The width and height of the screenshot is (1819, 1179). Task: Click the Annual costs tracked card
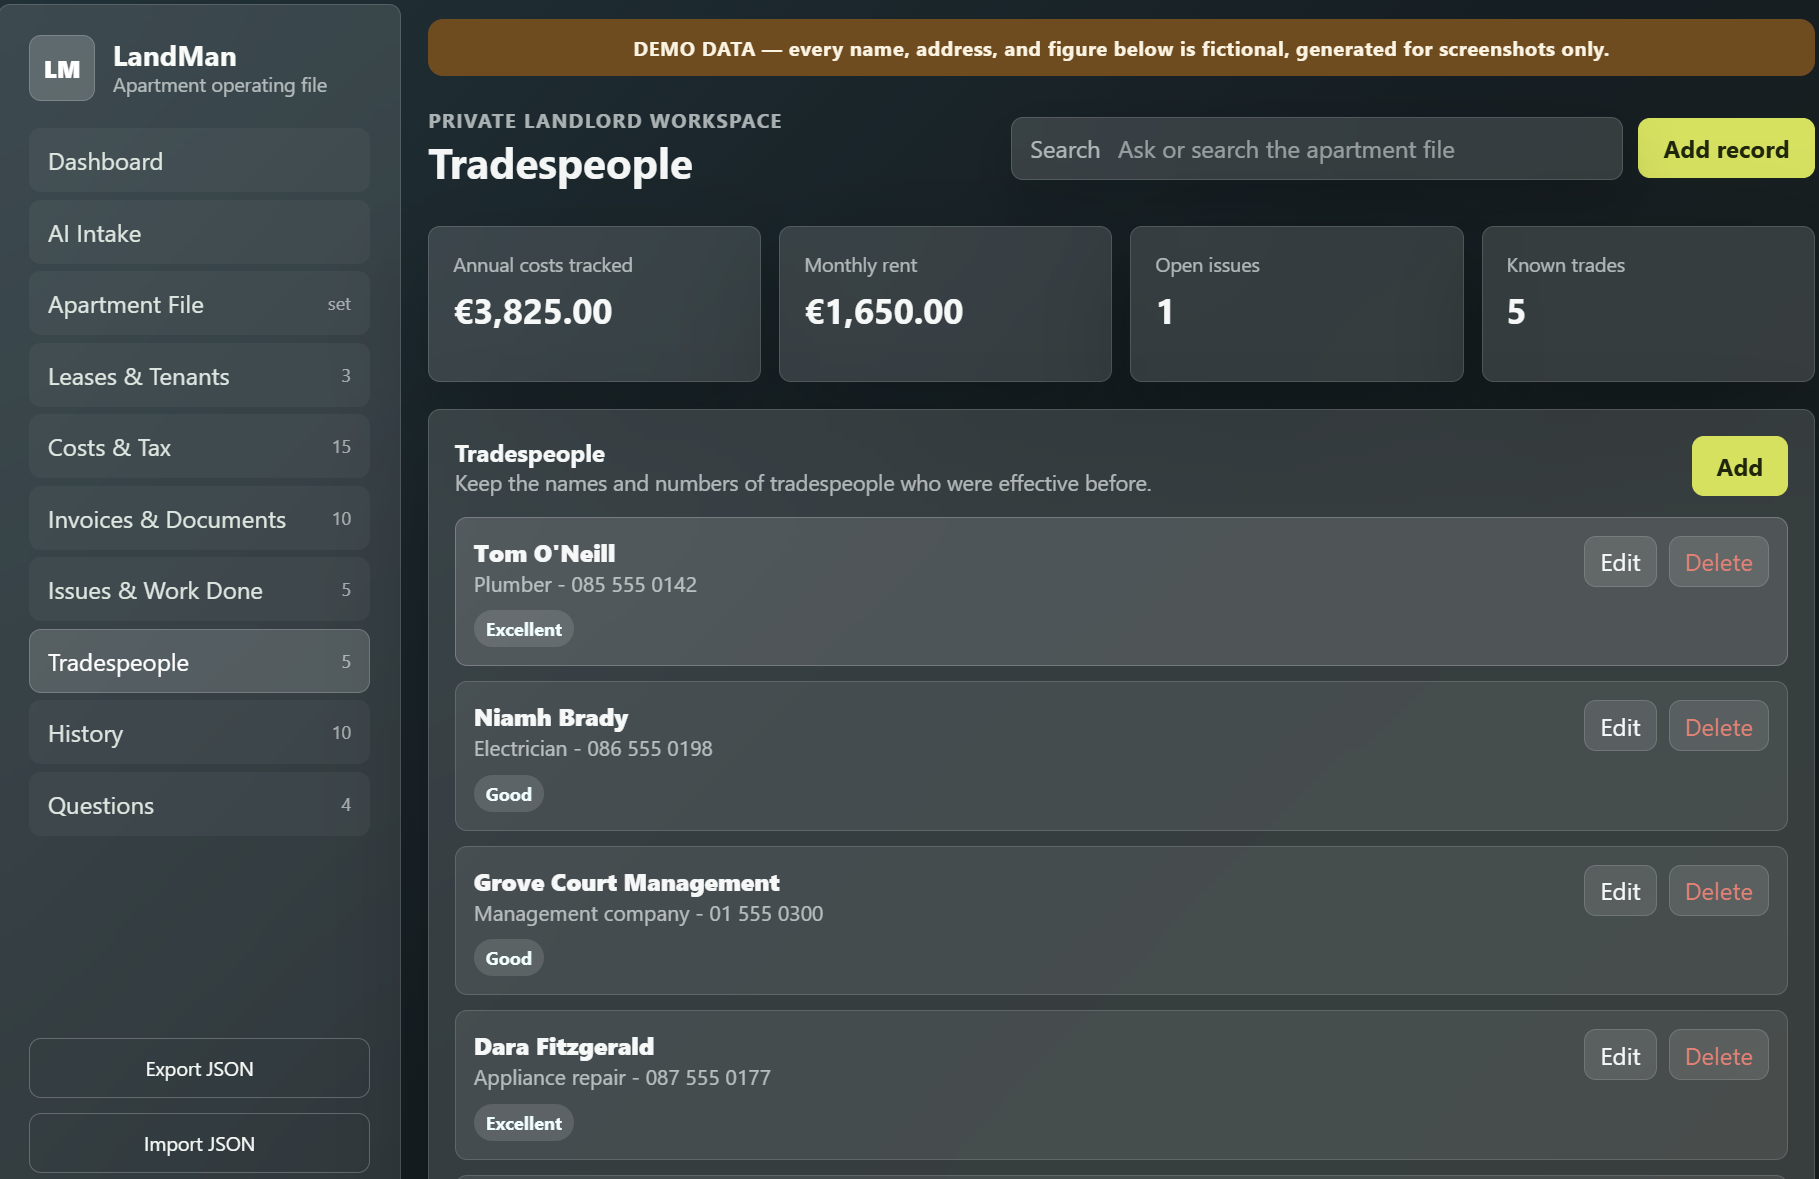pos(594,304)
